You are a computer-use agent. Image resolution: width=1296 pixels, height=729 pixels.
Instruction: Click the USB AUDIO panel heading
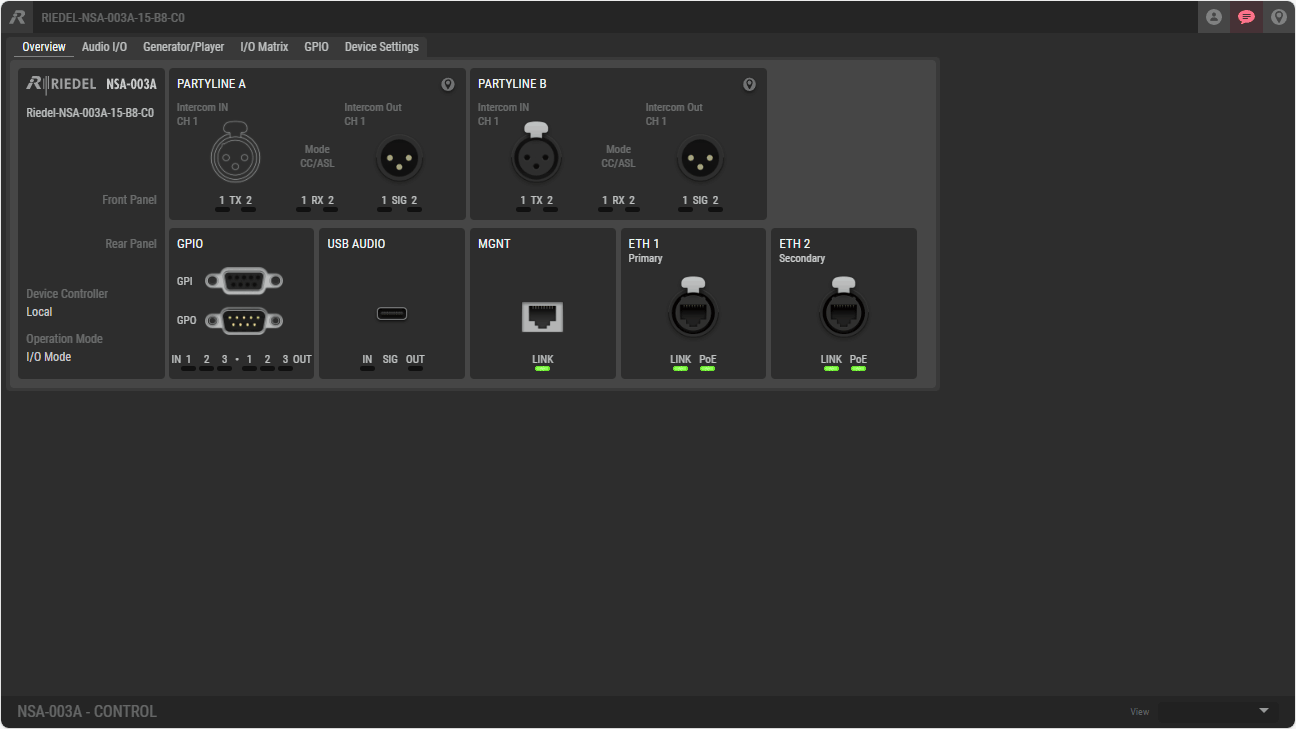click(x=356, y=244)
